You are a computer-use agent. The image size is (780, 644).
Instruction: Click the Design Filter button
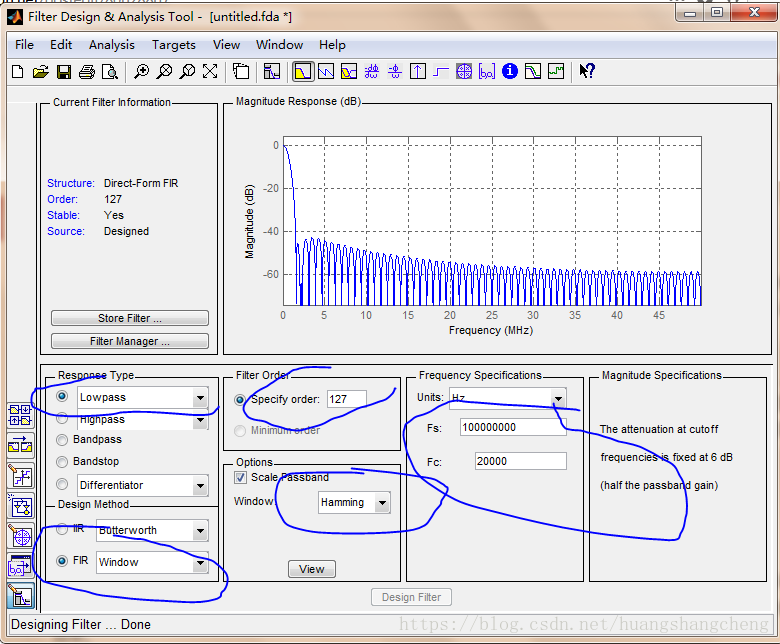[411, 597]
